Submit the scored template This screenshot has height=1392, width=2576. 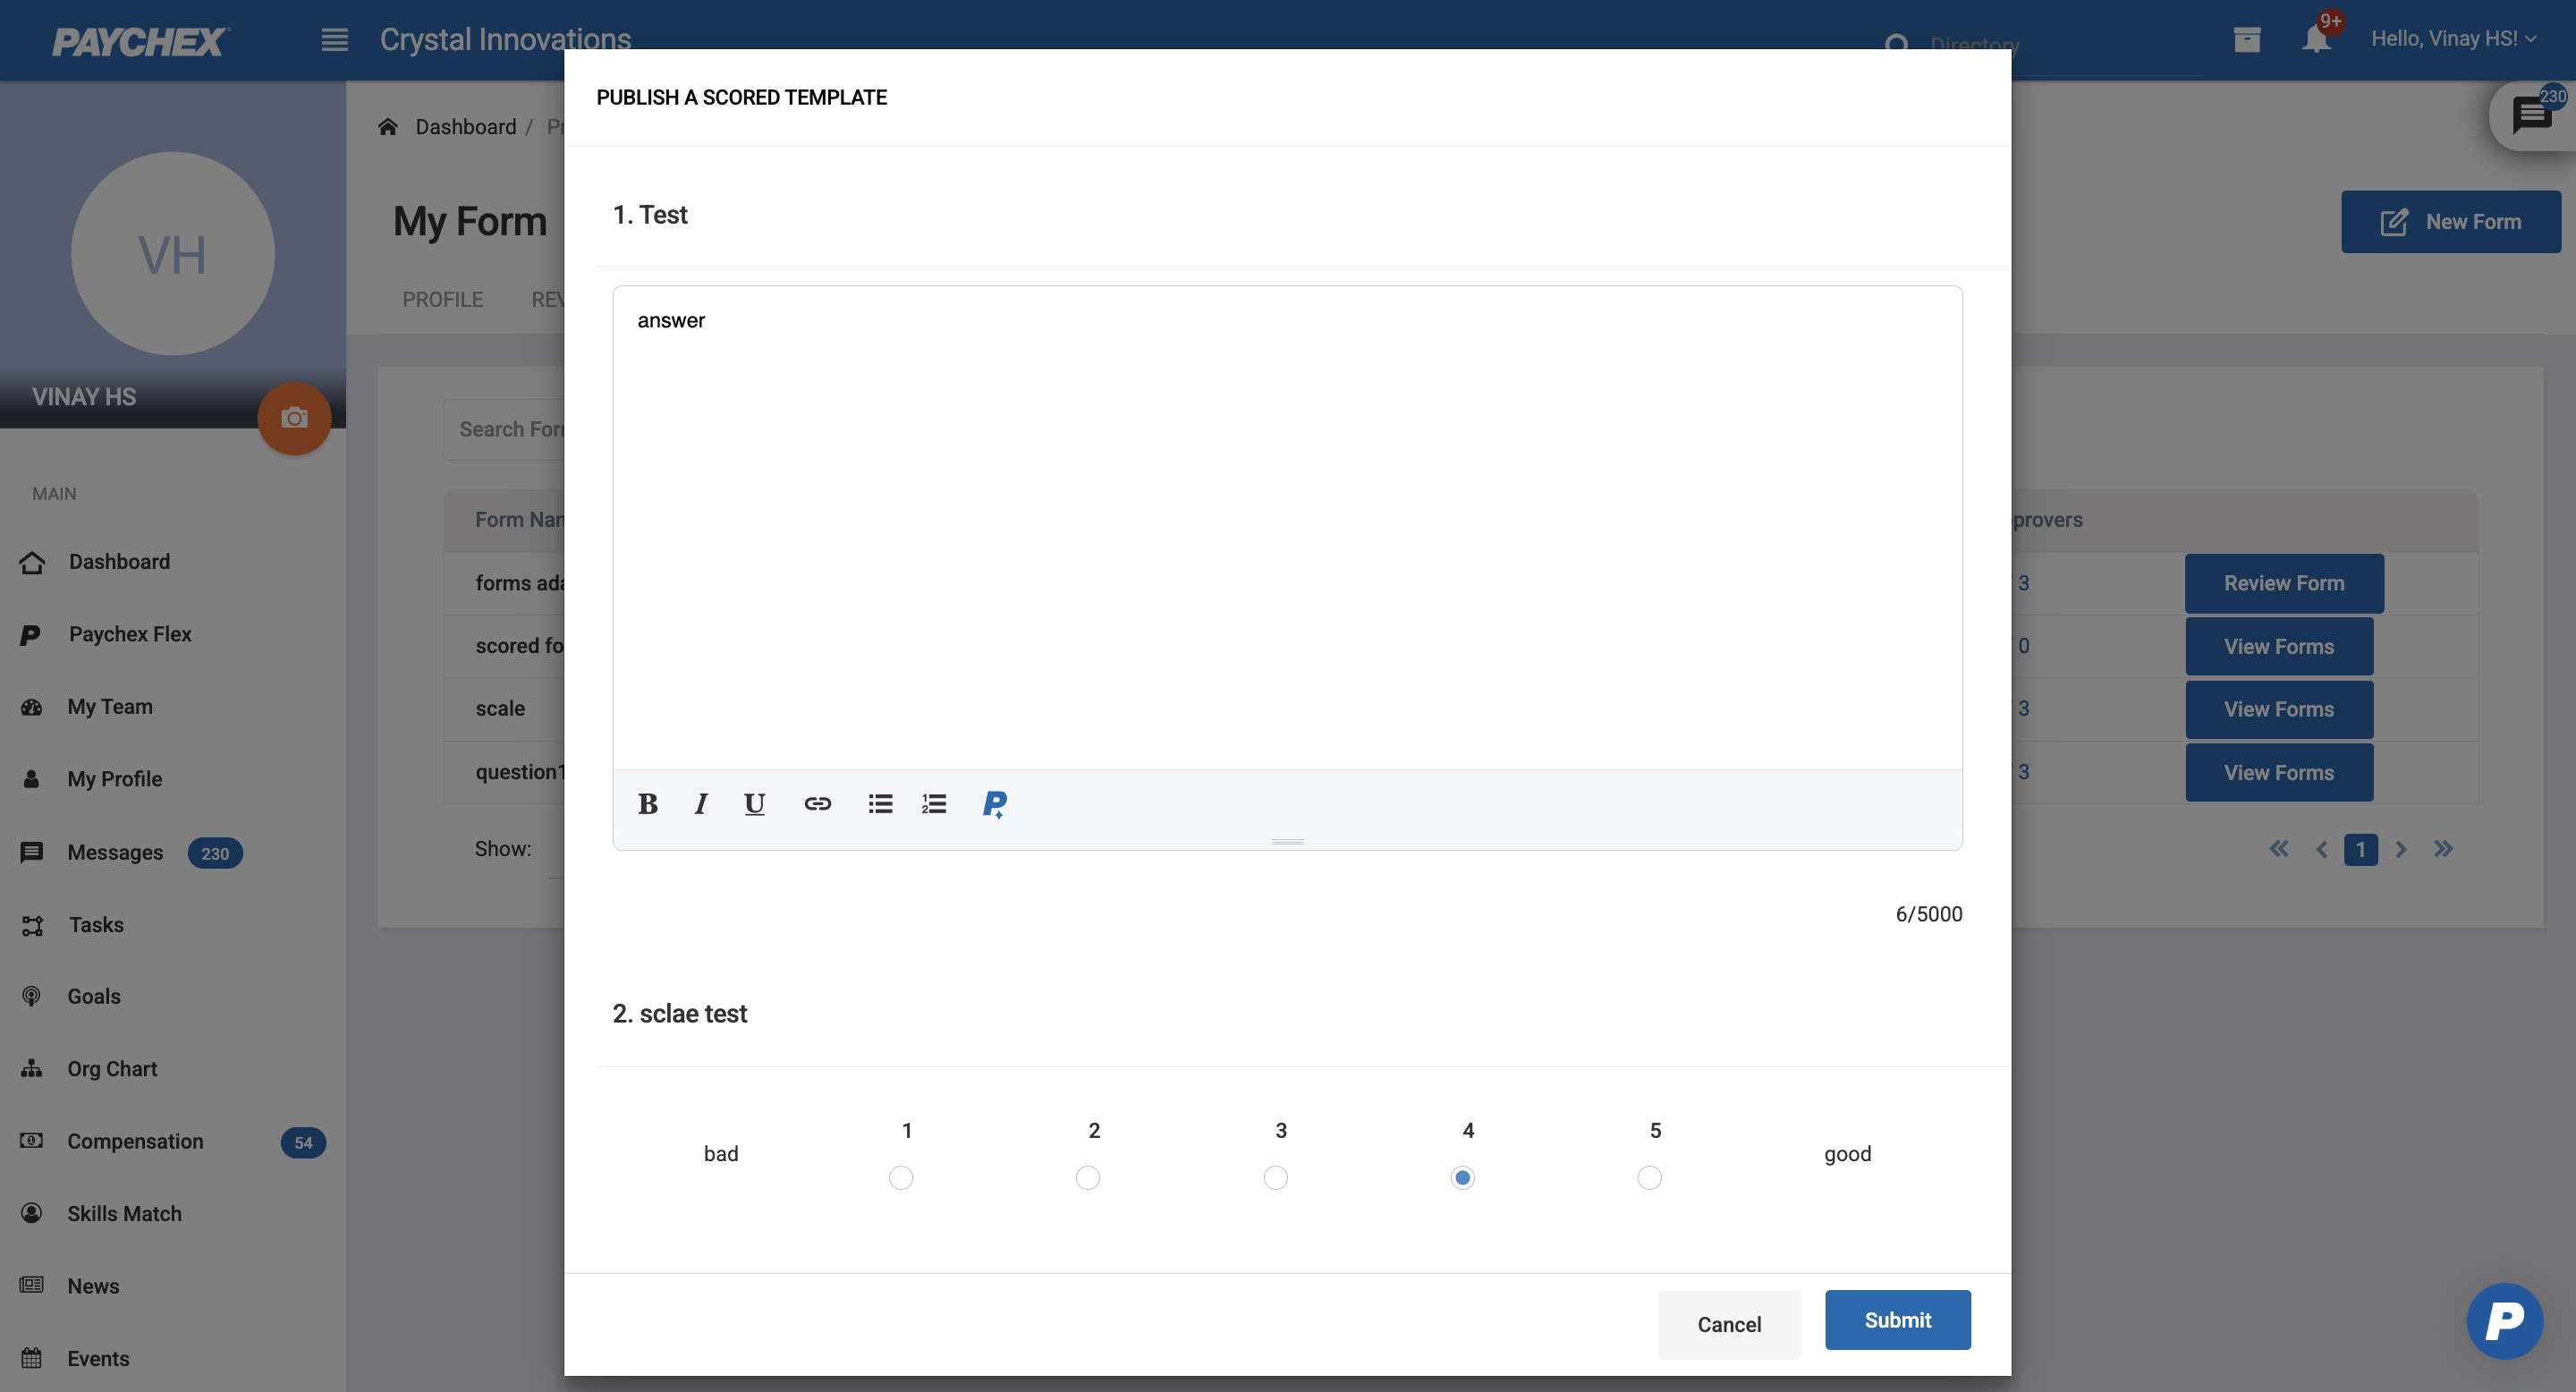pos(1897,1320)
